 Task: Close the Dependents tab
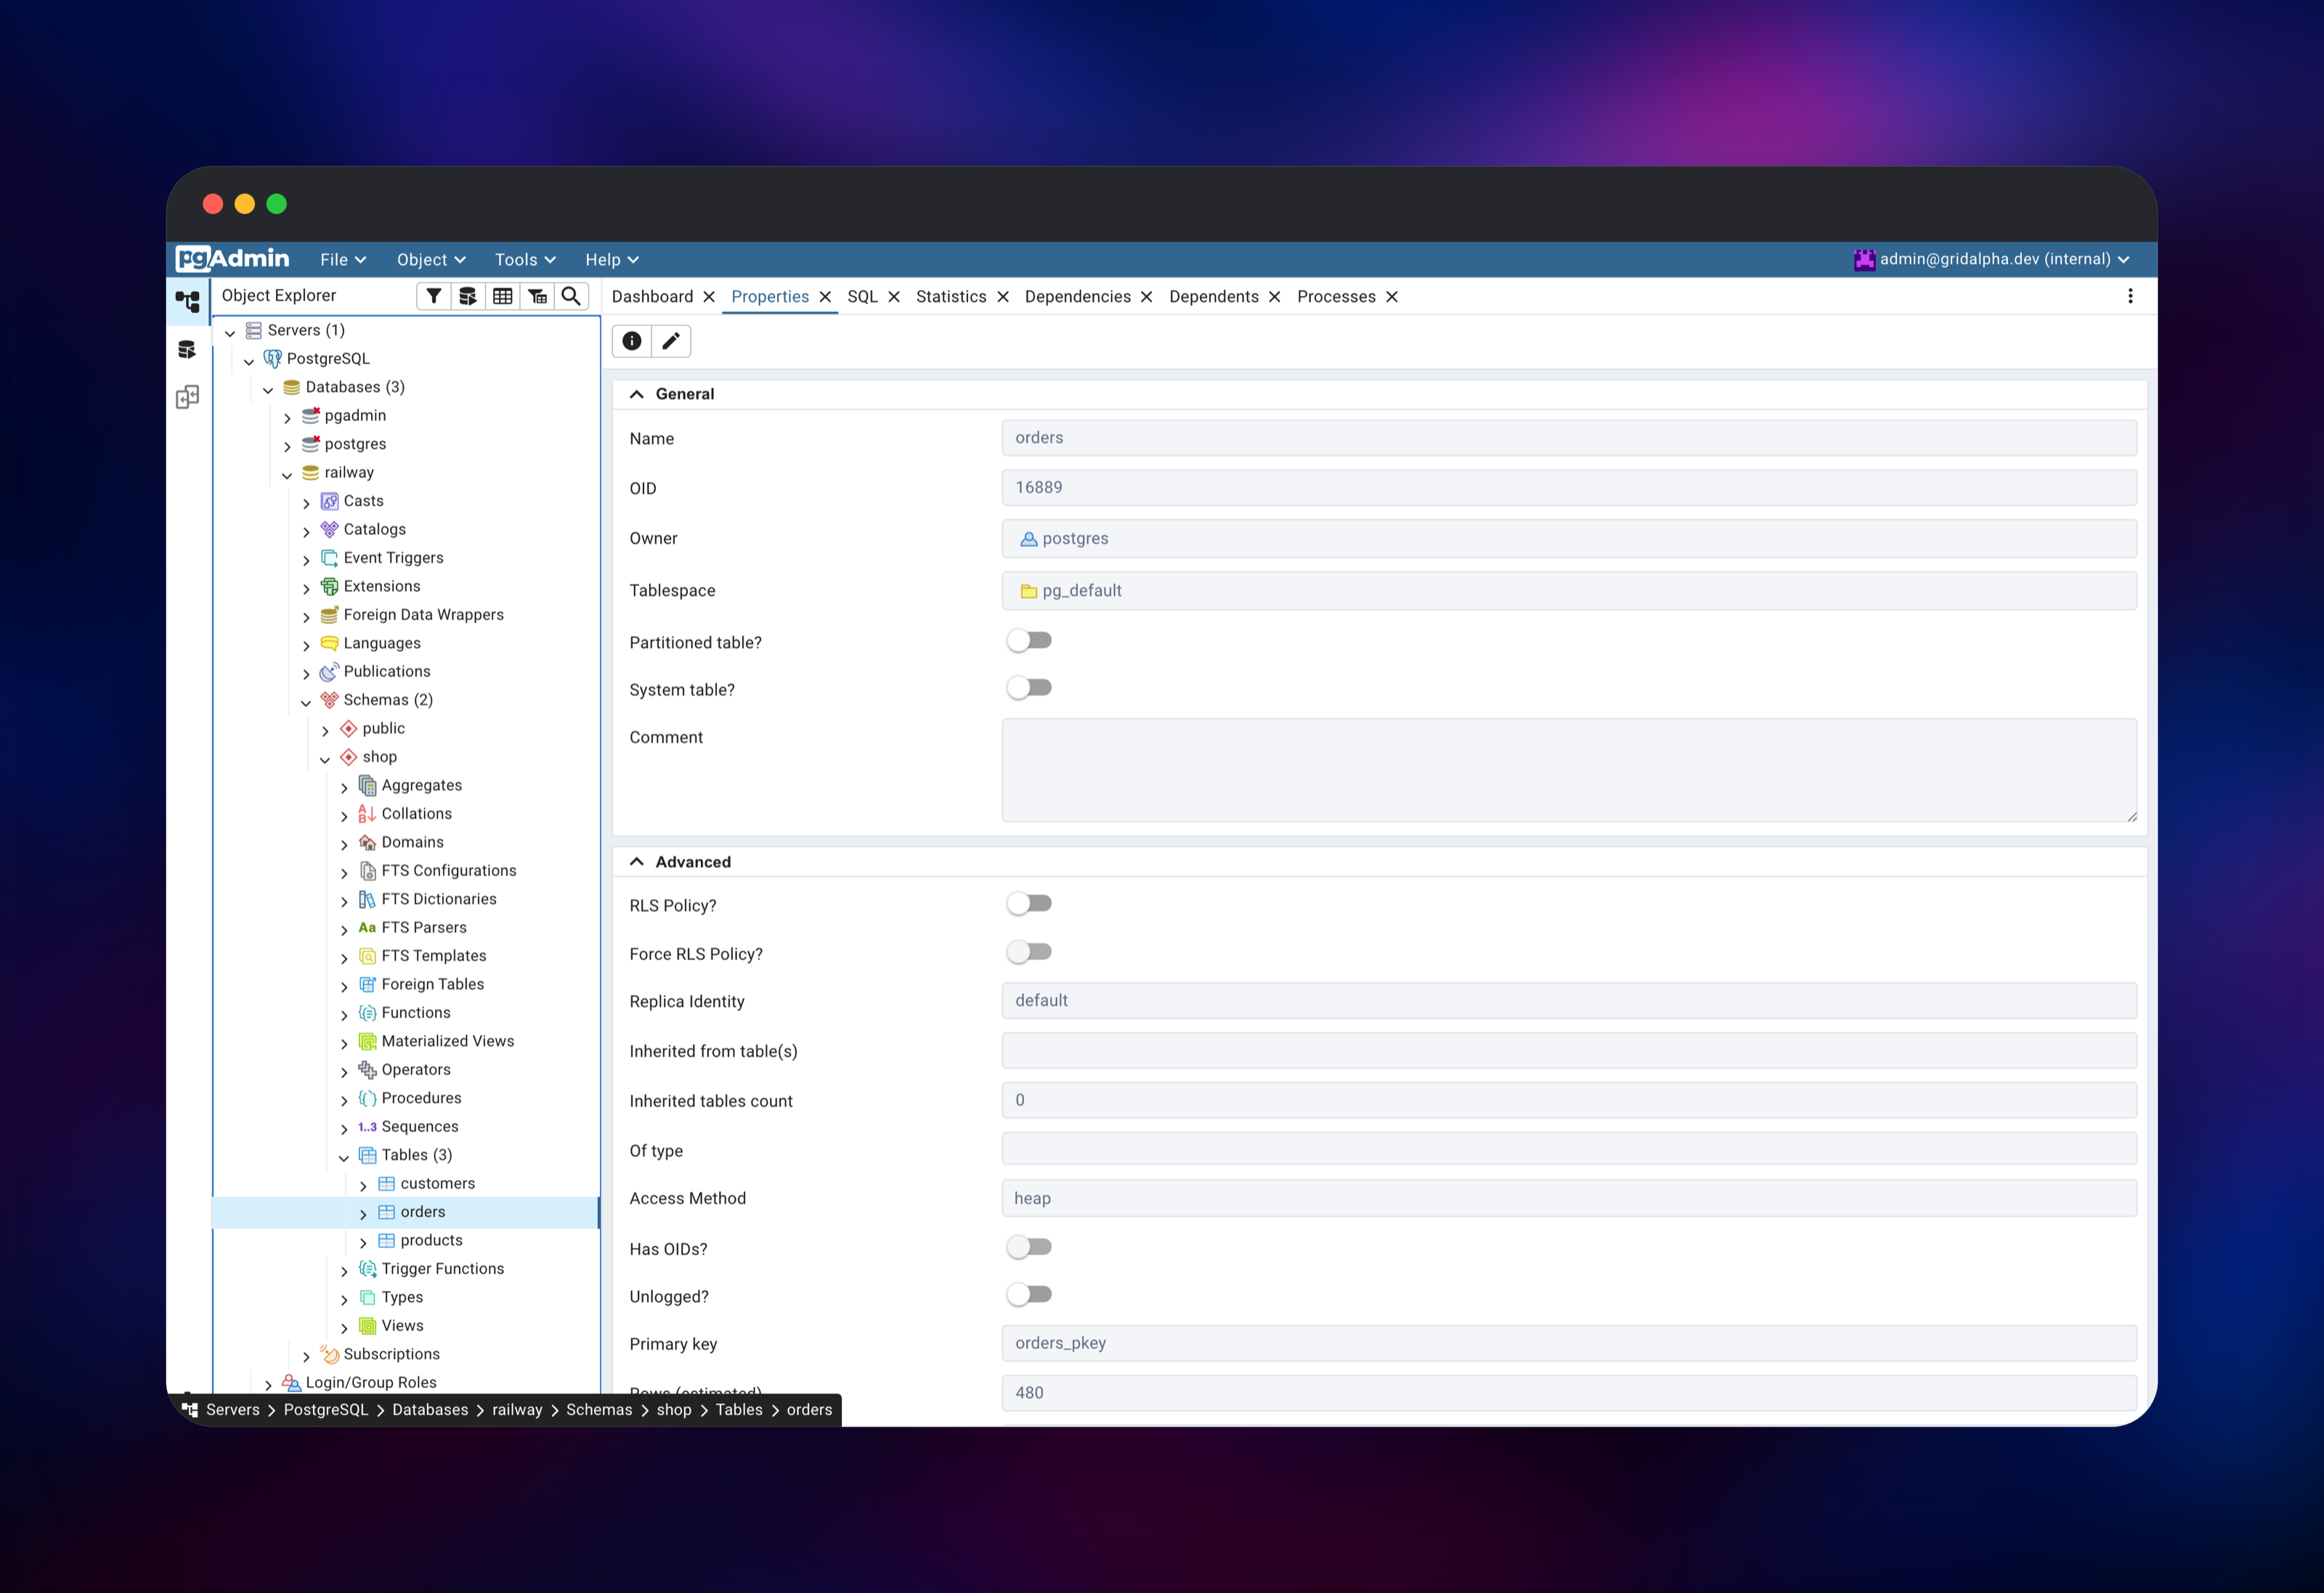(x=1274, y=297)
